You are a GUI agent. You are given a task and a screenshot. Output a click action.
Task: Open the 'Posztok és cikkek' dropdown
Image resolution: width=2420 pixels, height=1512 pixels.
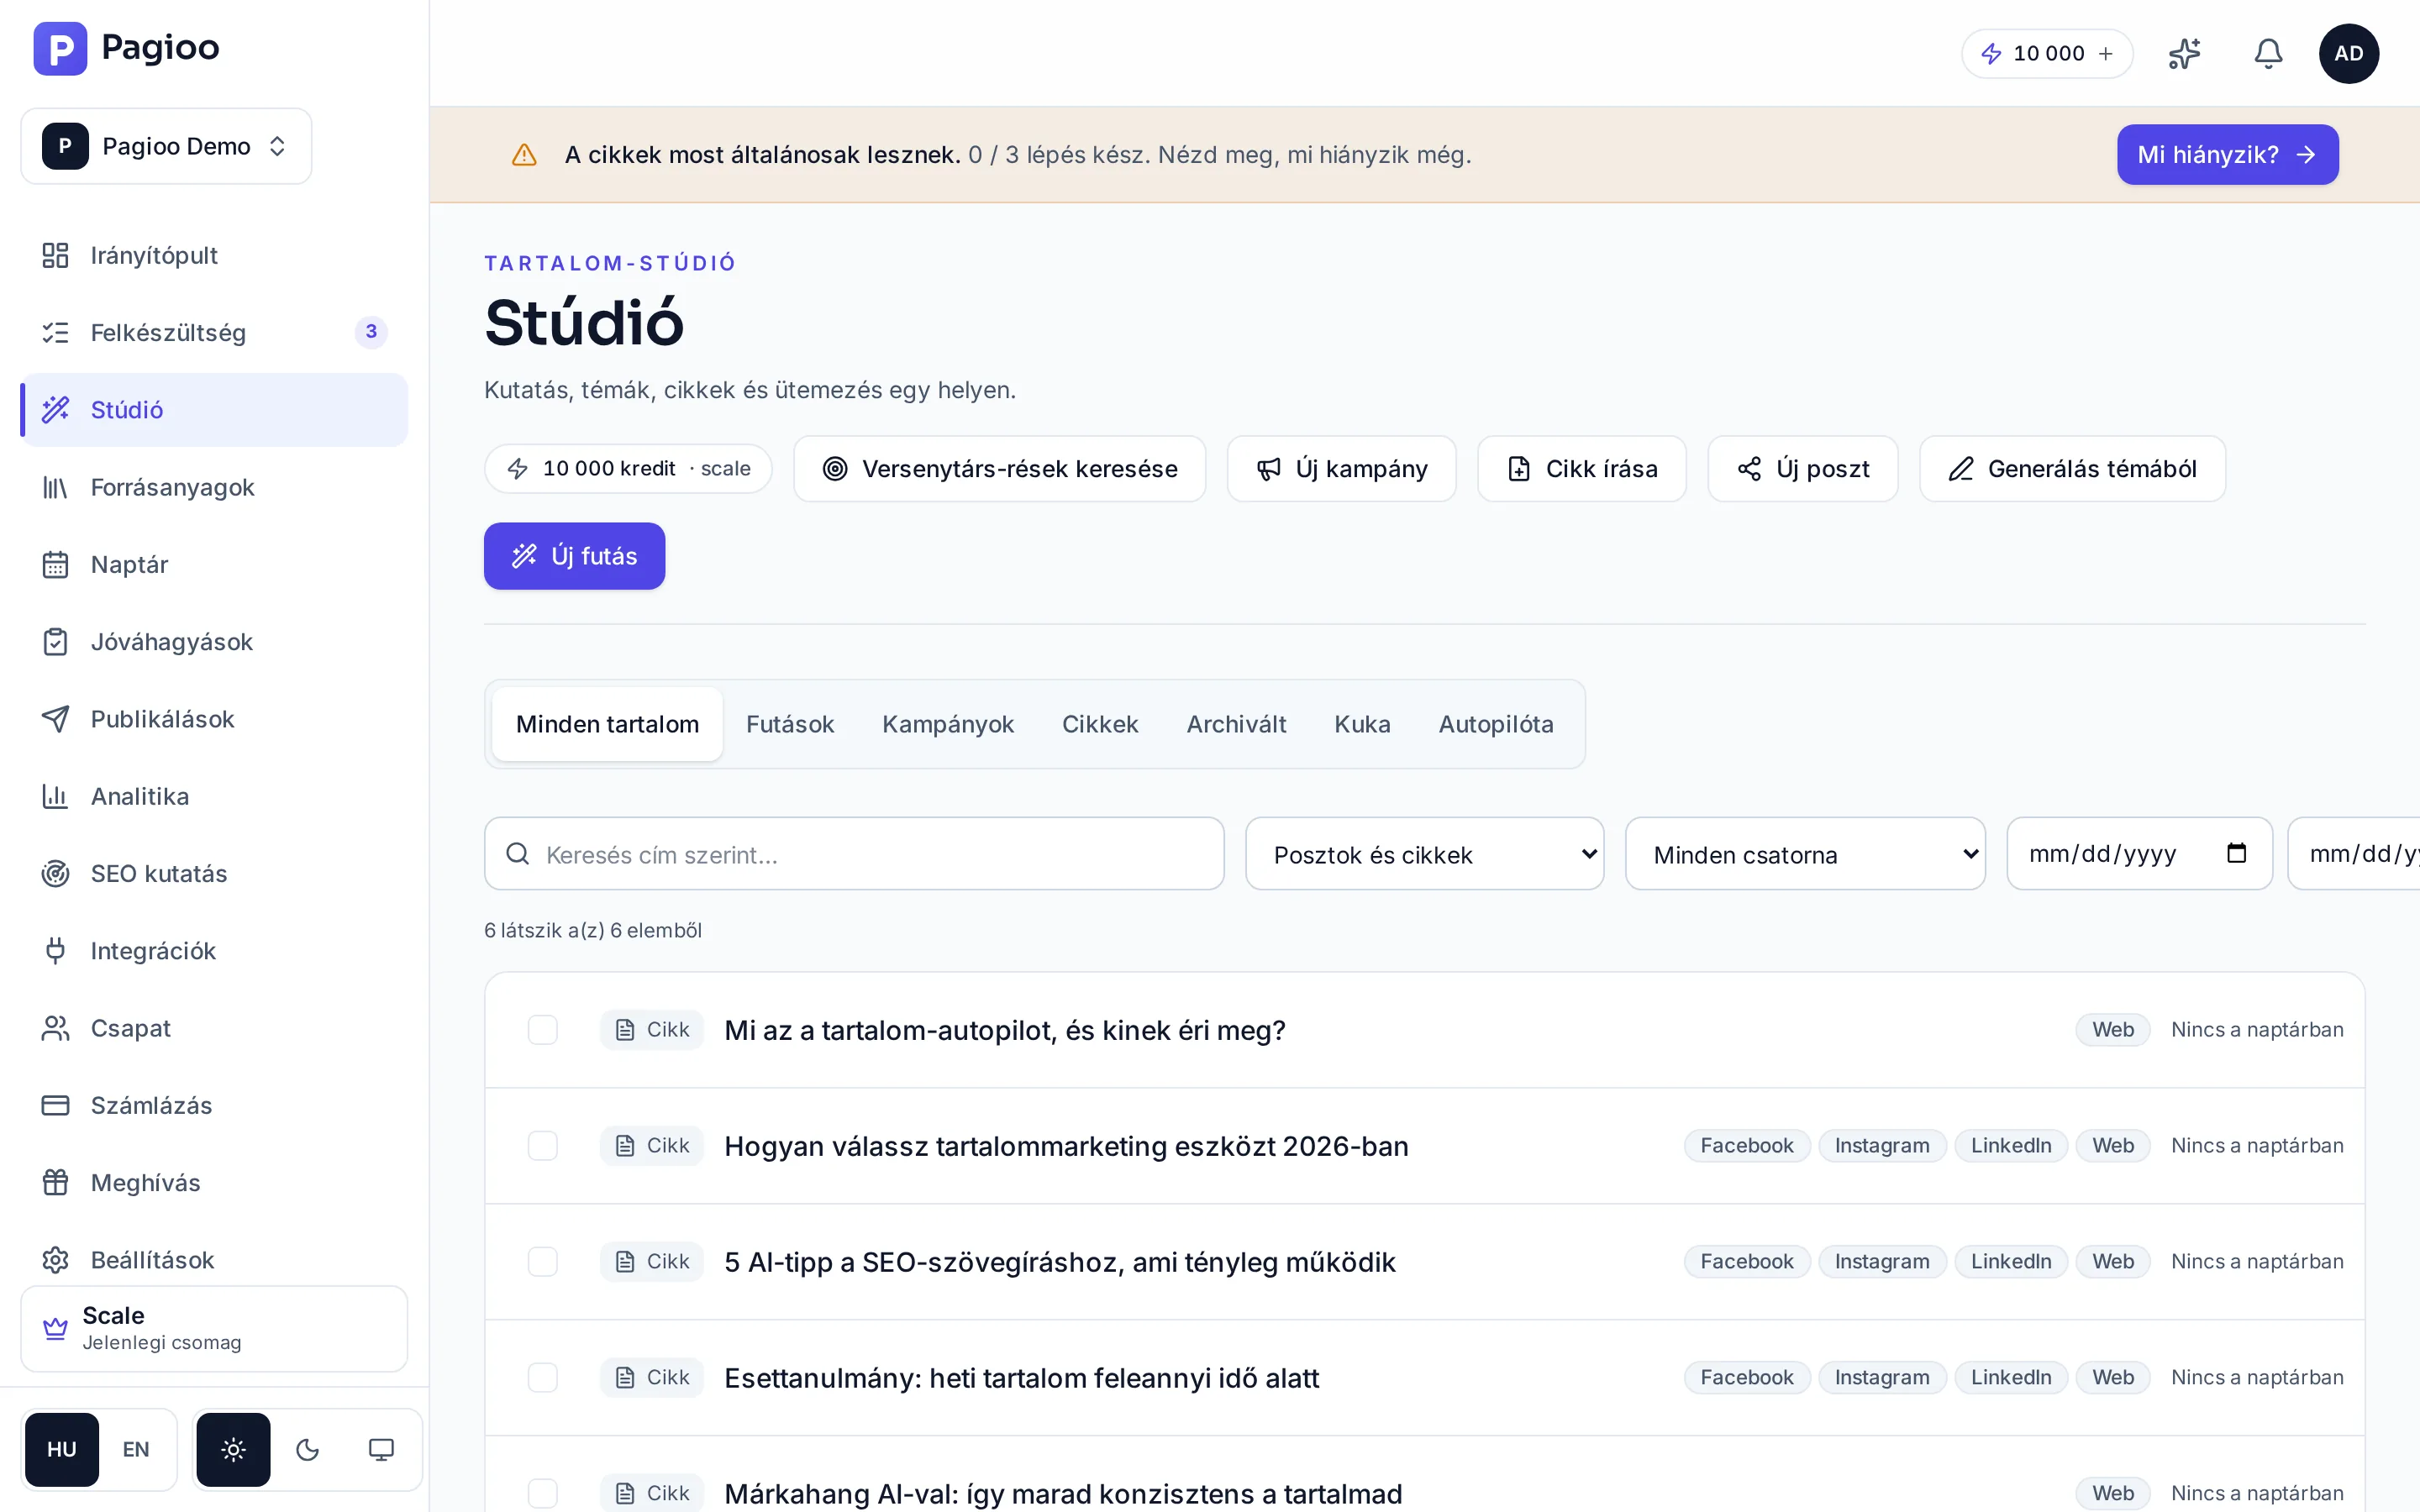(x=1424, y=854)
